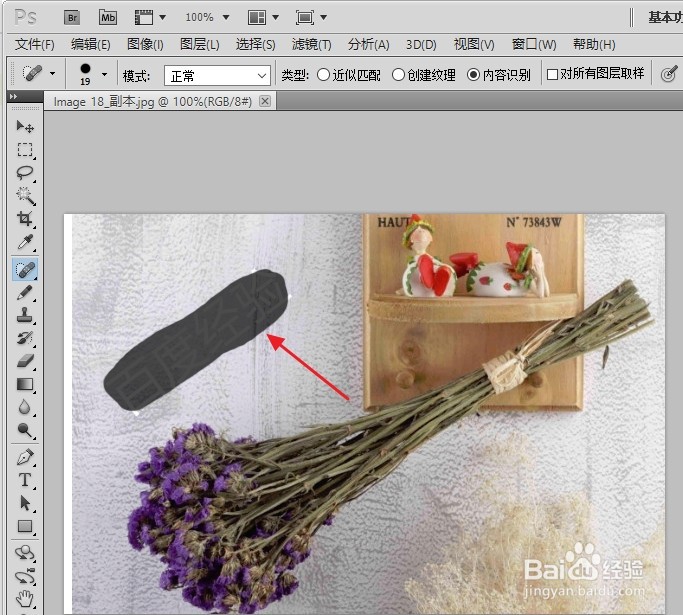Image resolution: width=683 pixels, height=615 pixels.
Task: Select the Eraser tool
Action: pyautogui.click(x=25, y=361)
